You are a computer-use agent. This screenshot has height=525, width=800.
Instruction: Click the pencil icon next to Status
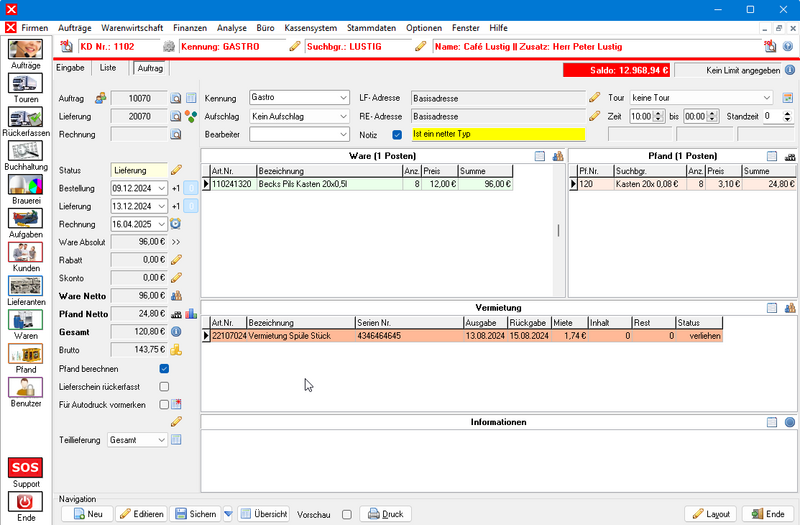(176, 170)
